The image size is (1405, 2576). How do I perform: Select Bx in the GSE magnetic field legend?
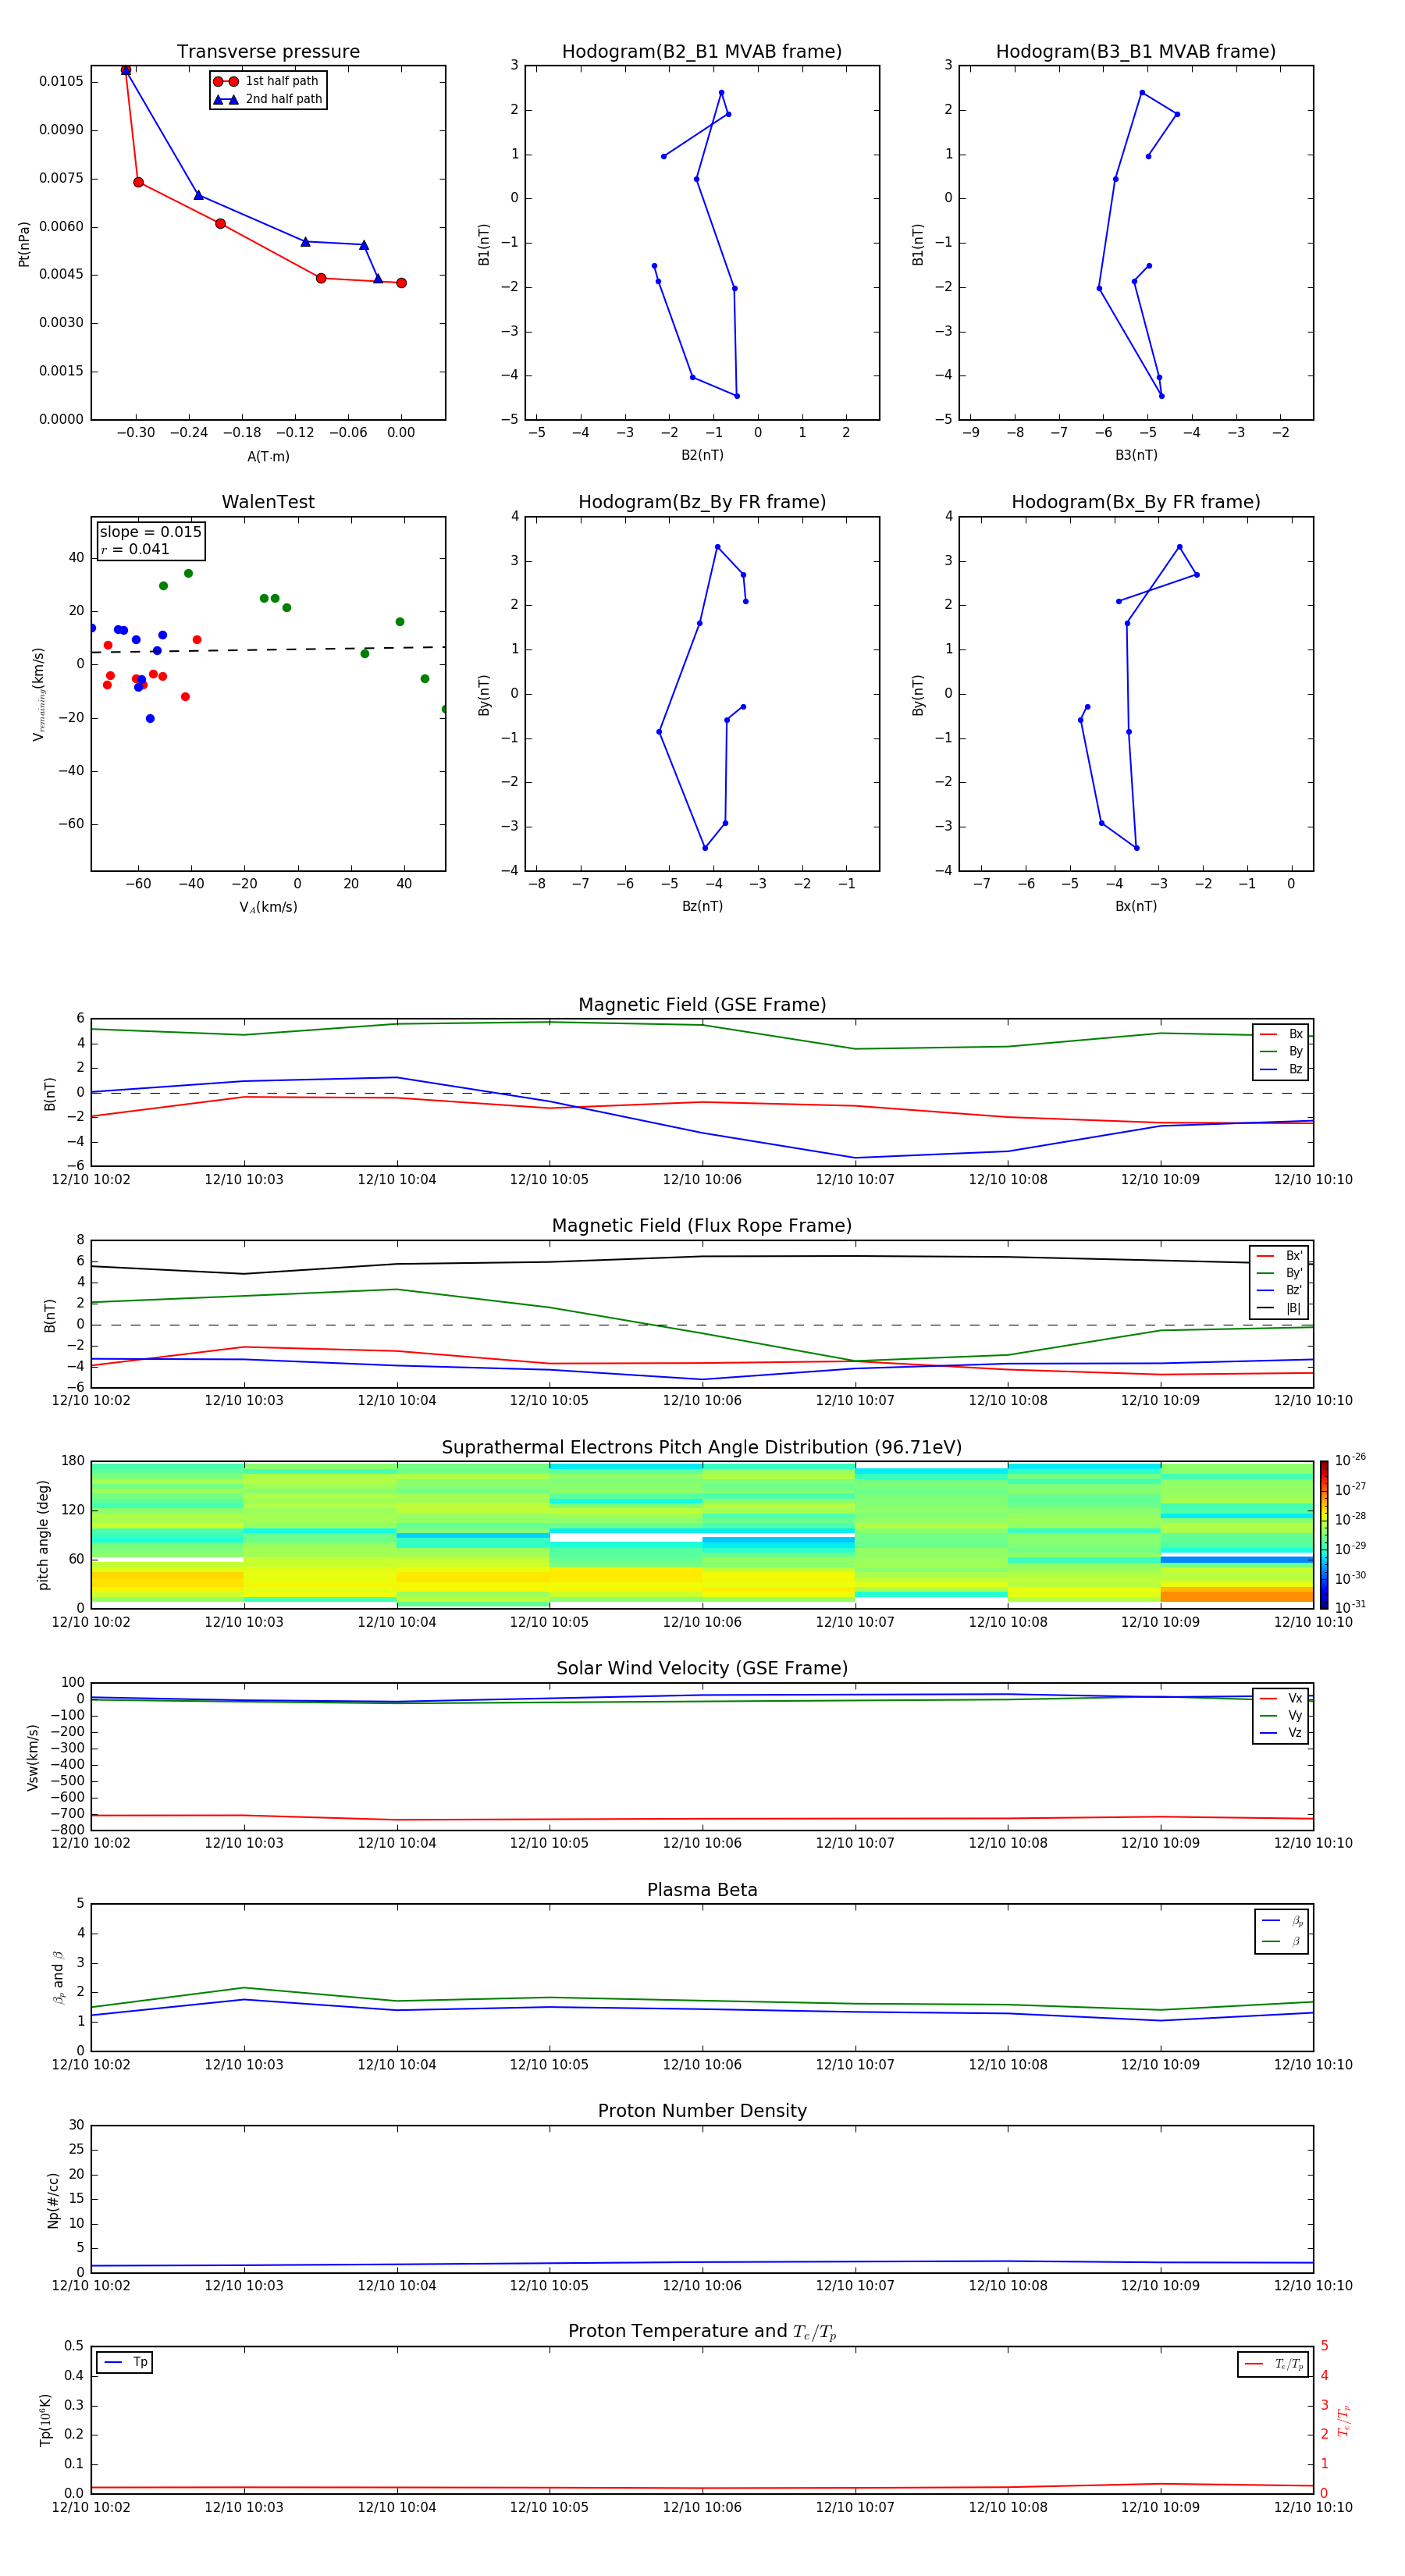click(x=1281, y=1034)
